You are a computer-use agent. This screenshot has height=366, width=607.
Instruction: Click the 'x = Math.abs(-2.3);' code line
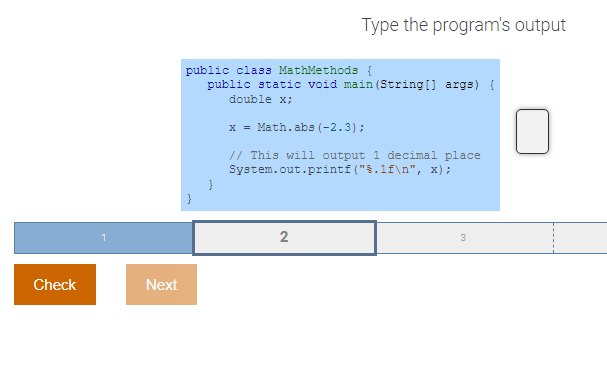297,127
